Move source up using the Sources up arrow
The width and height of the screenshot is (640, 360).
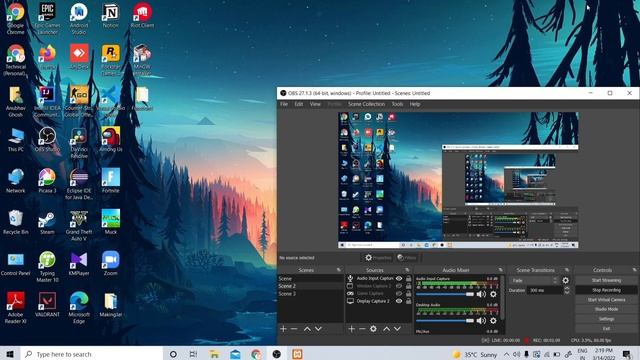coord(386,329)
